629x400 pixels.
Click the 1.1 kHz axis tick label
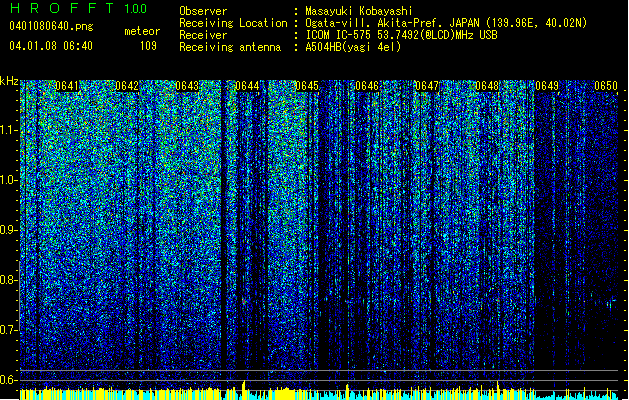(x=8, y=130)
